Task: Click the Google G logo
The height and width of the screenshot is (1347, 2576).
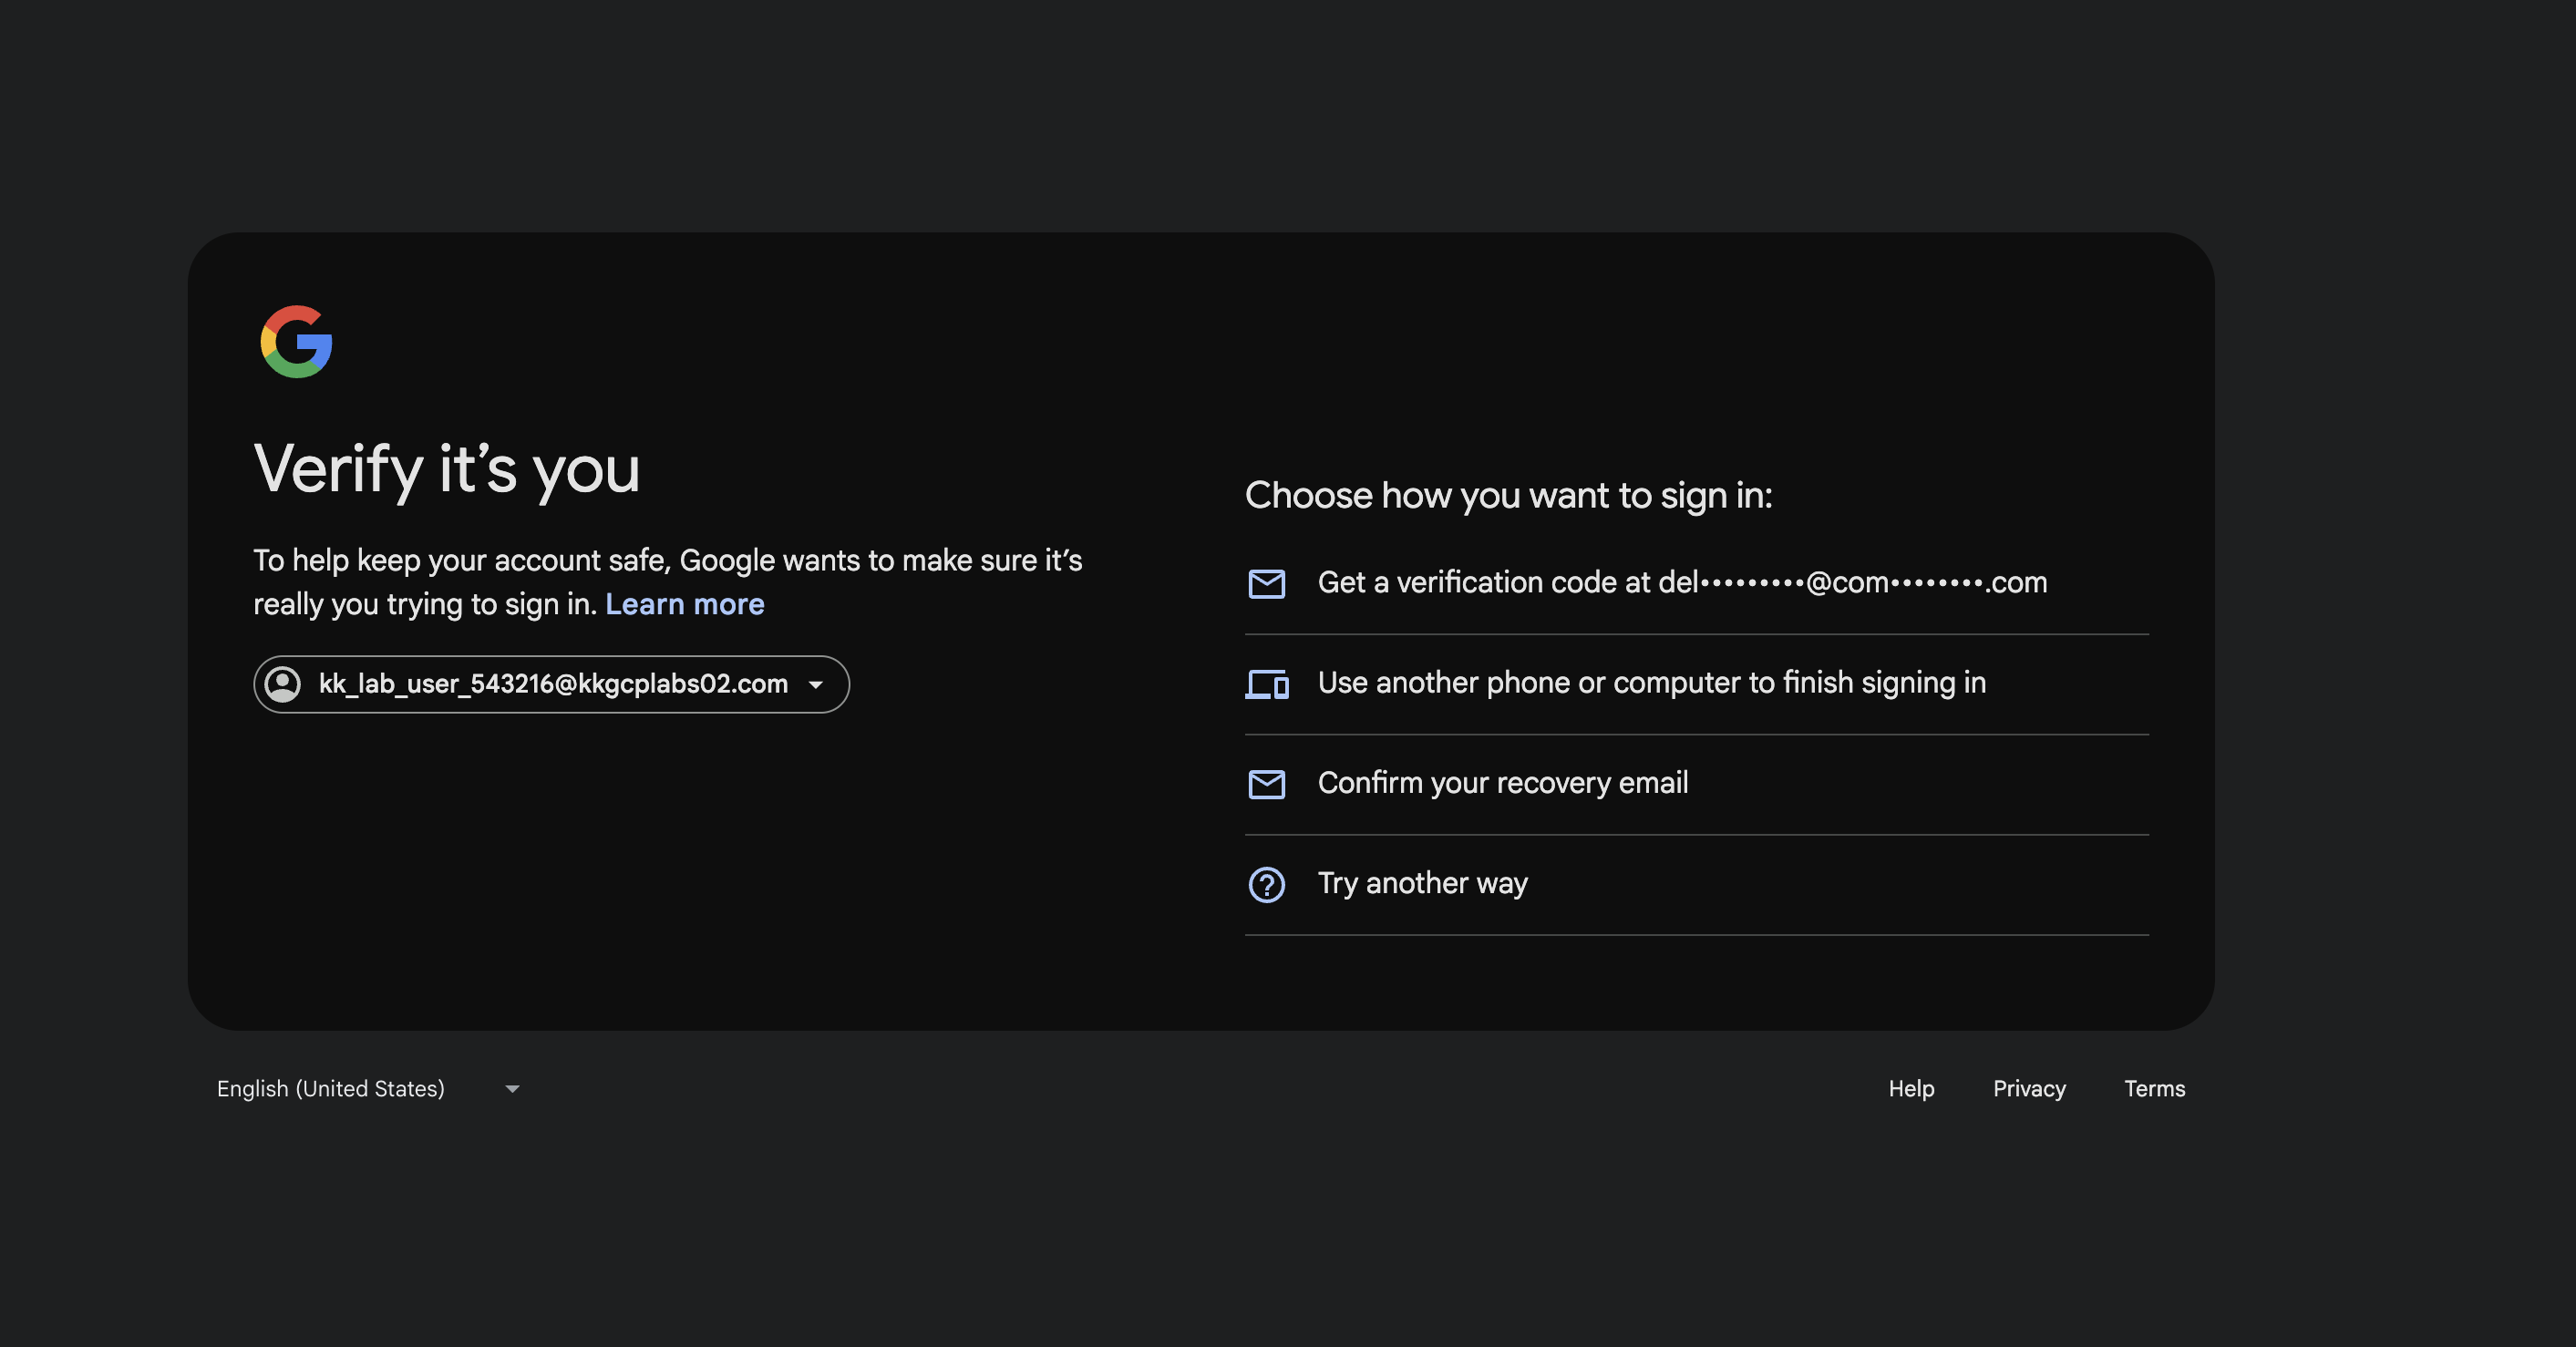Action: [296, 342]
